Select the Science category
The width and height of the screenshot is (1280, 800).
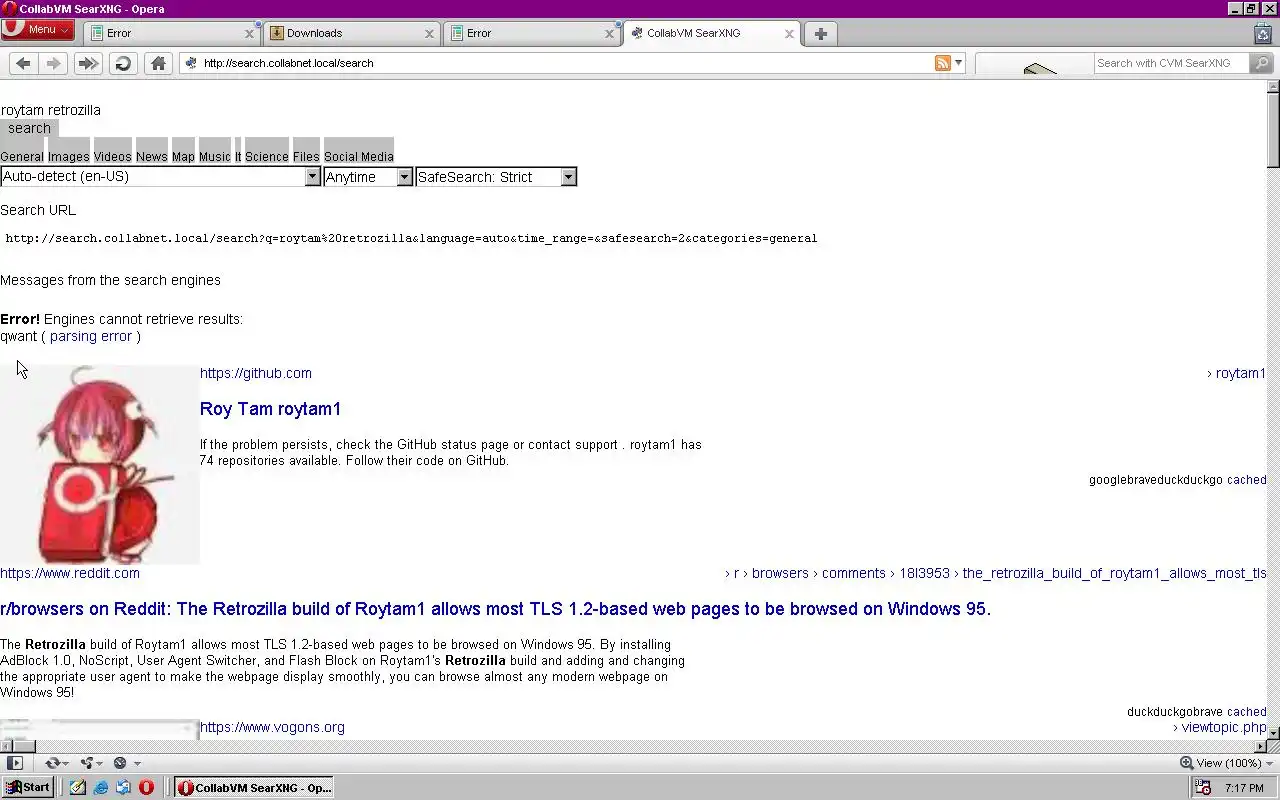click(267, 156)
